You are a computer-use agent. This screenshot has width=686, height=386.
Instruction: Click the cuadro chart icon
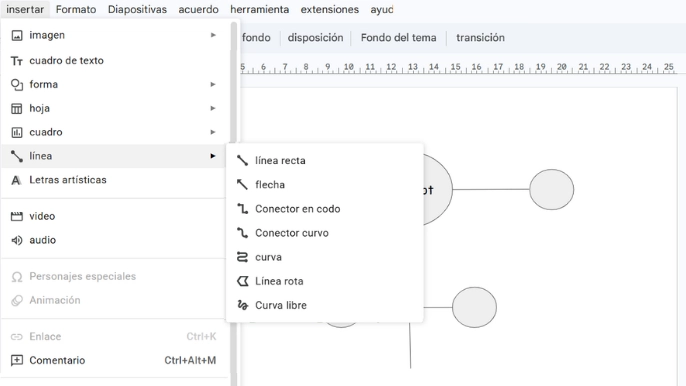(17, 132)
